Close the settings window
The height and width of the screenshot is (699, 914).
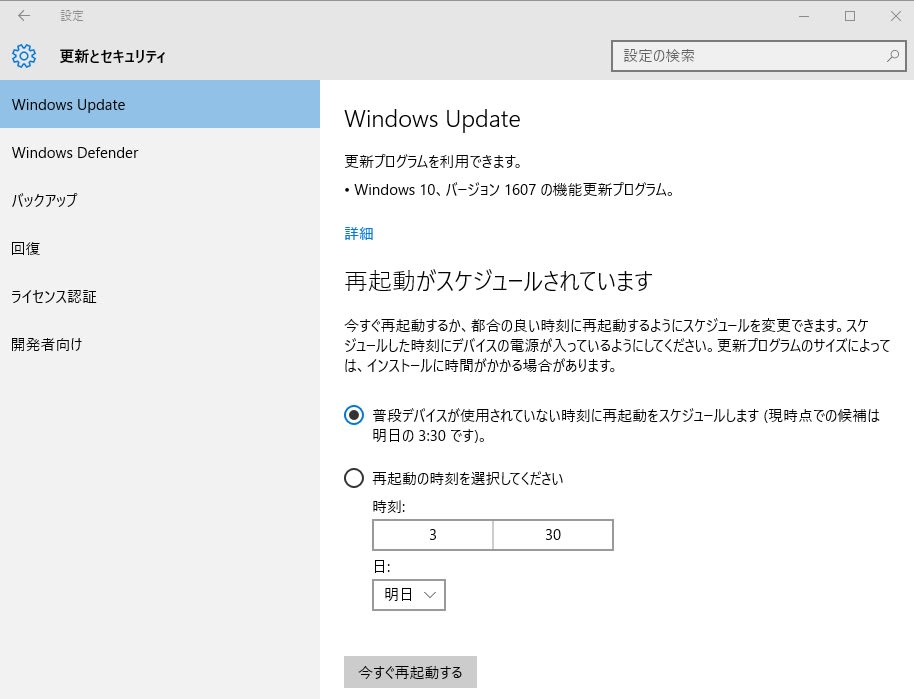[x=896, y=16]
